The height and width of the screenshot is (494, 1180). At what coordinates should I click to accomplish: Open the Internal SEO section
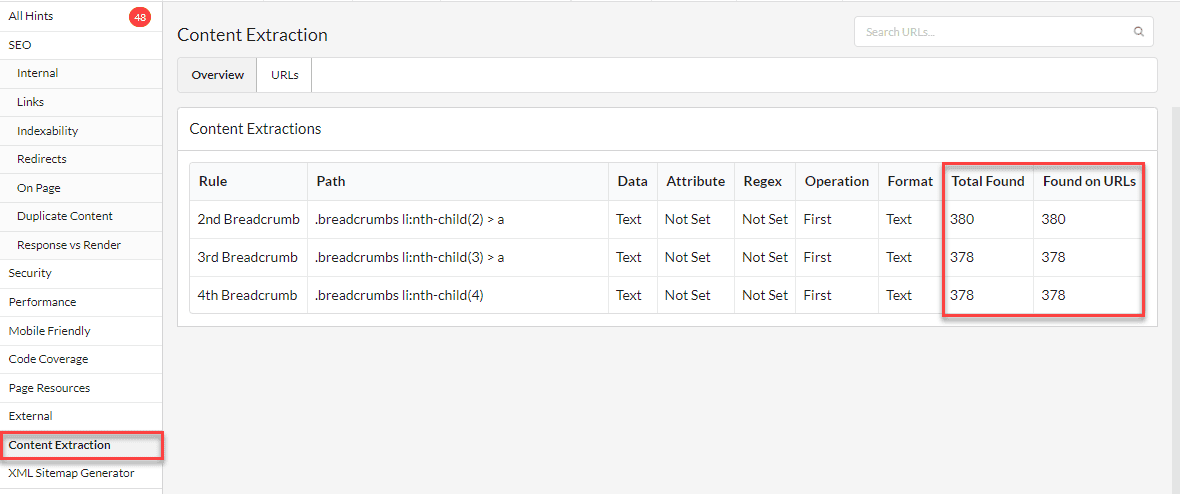[x=37, y=73]
